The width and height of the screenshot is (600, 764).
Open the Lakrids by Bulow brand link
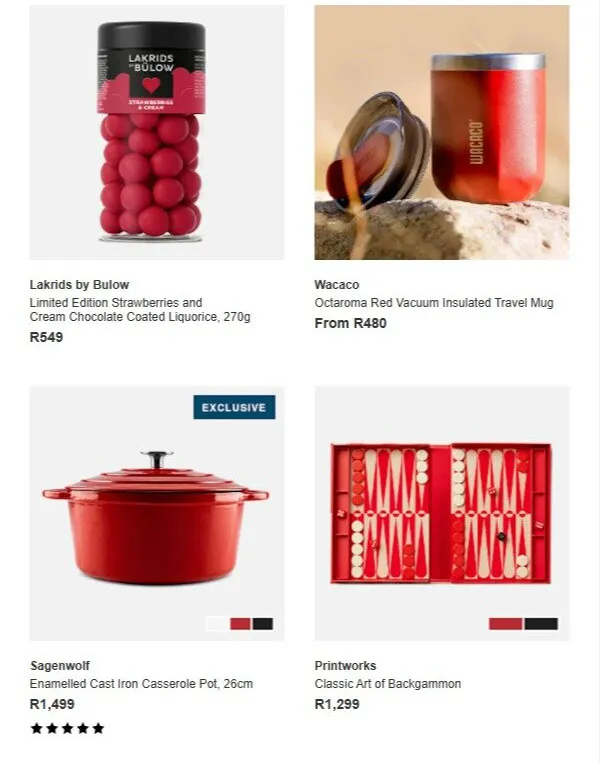click(x=79, y=285)
